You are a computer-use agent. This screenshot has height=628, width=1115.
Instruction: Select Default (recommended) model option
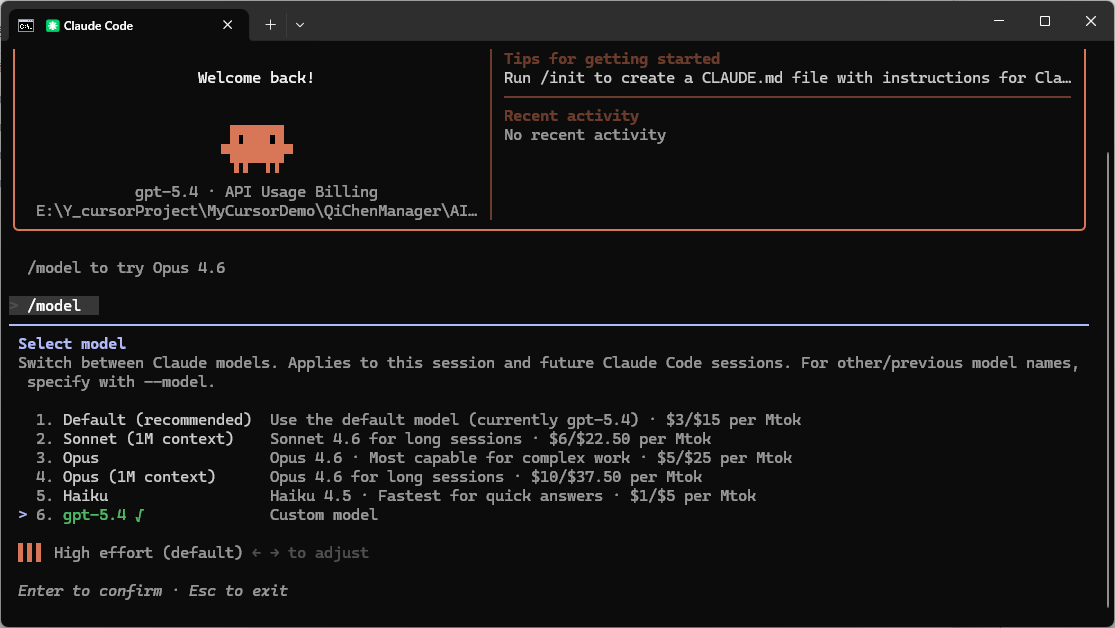coord(418,420)
